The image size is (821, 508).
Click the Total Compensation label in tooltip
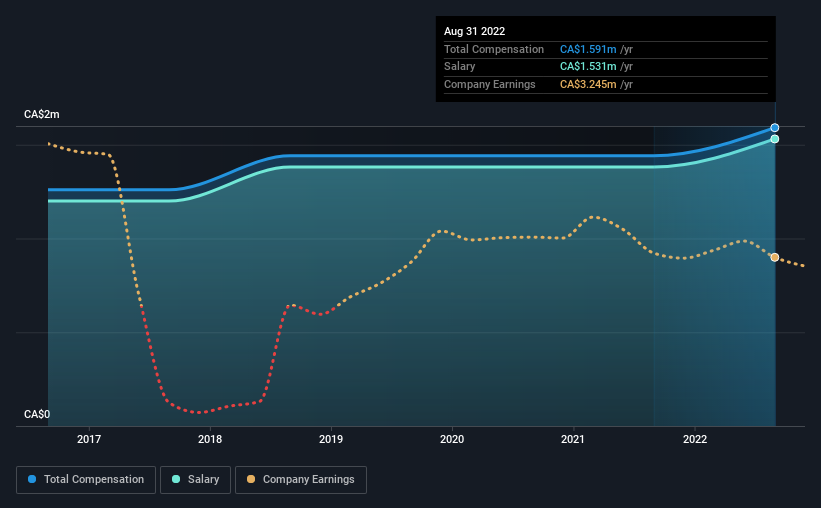coord(494,49)
